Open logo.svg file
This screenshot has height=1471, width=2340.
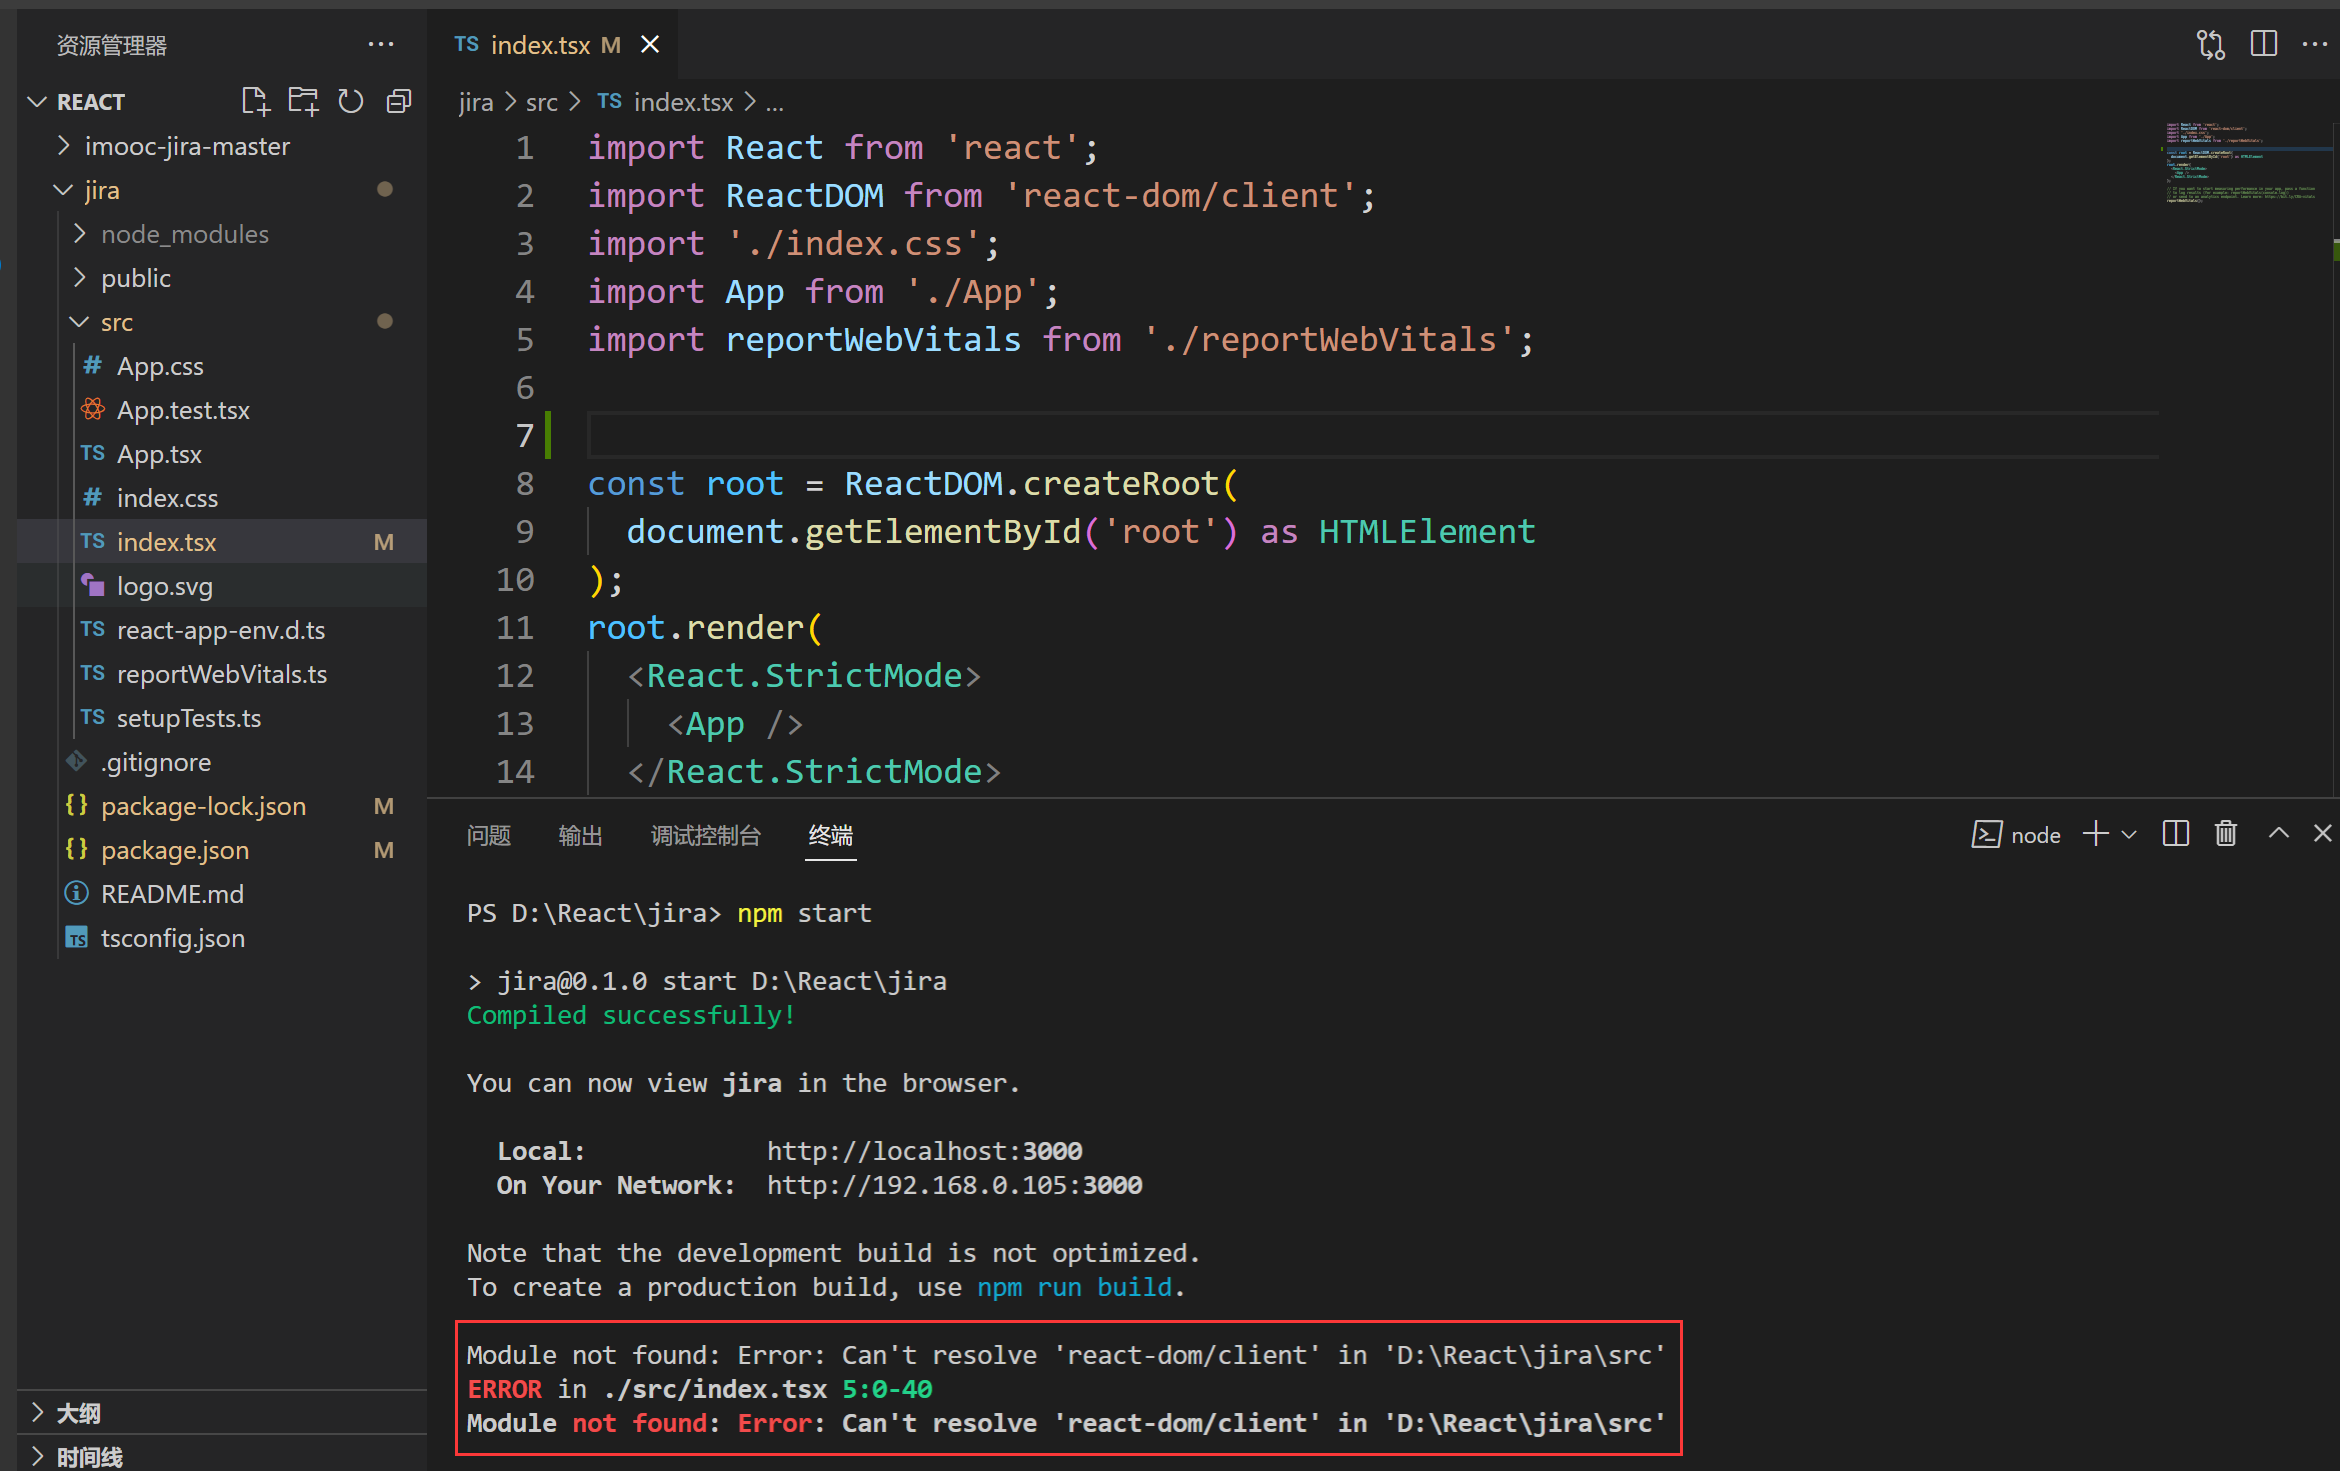pyautogui.click(x=222, y=586)
